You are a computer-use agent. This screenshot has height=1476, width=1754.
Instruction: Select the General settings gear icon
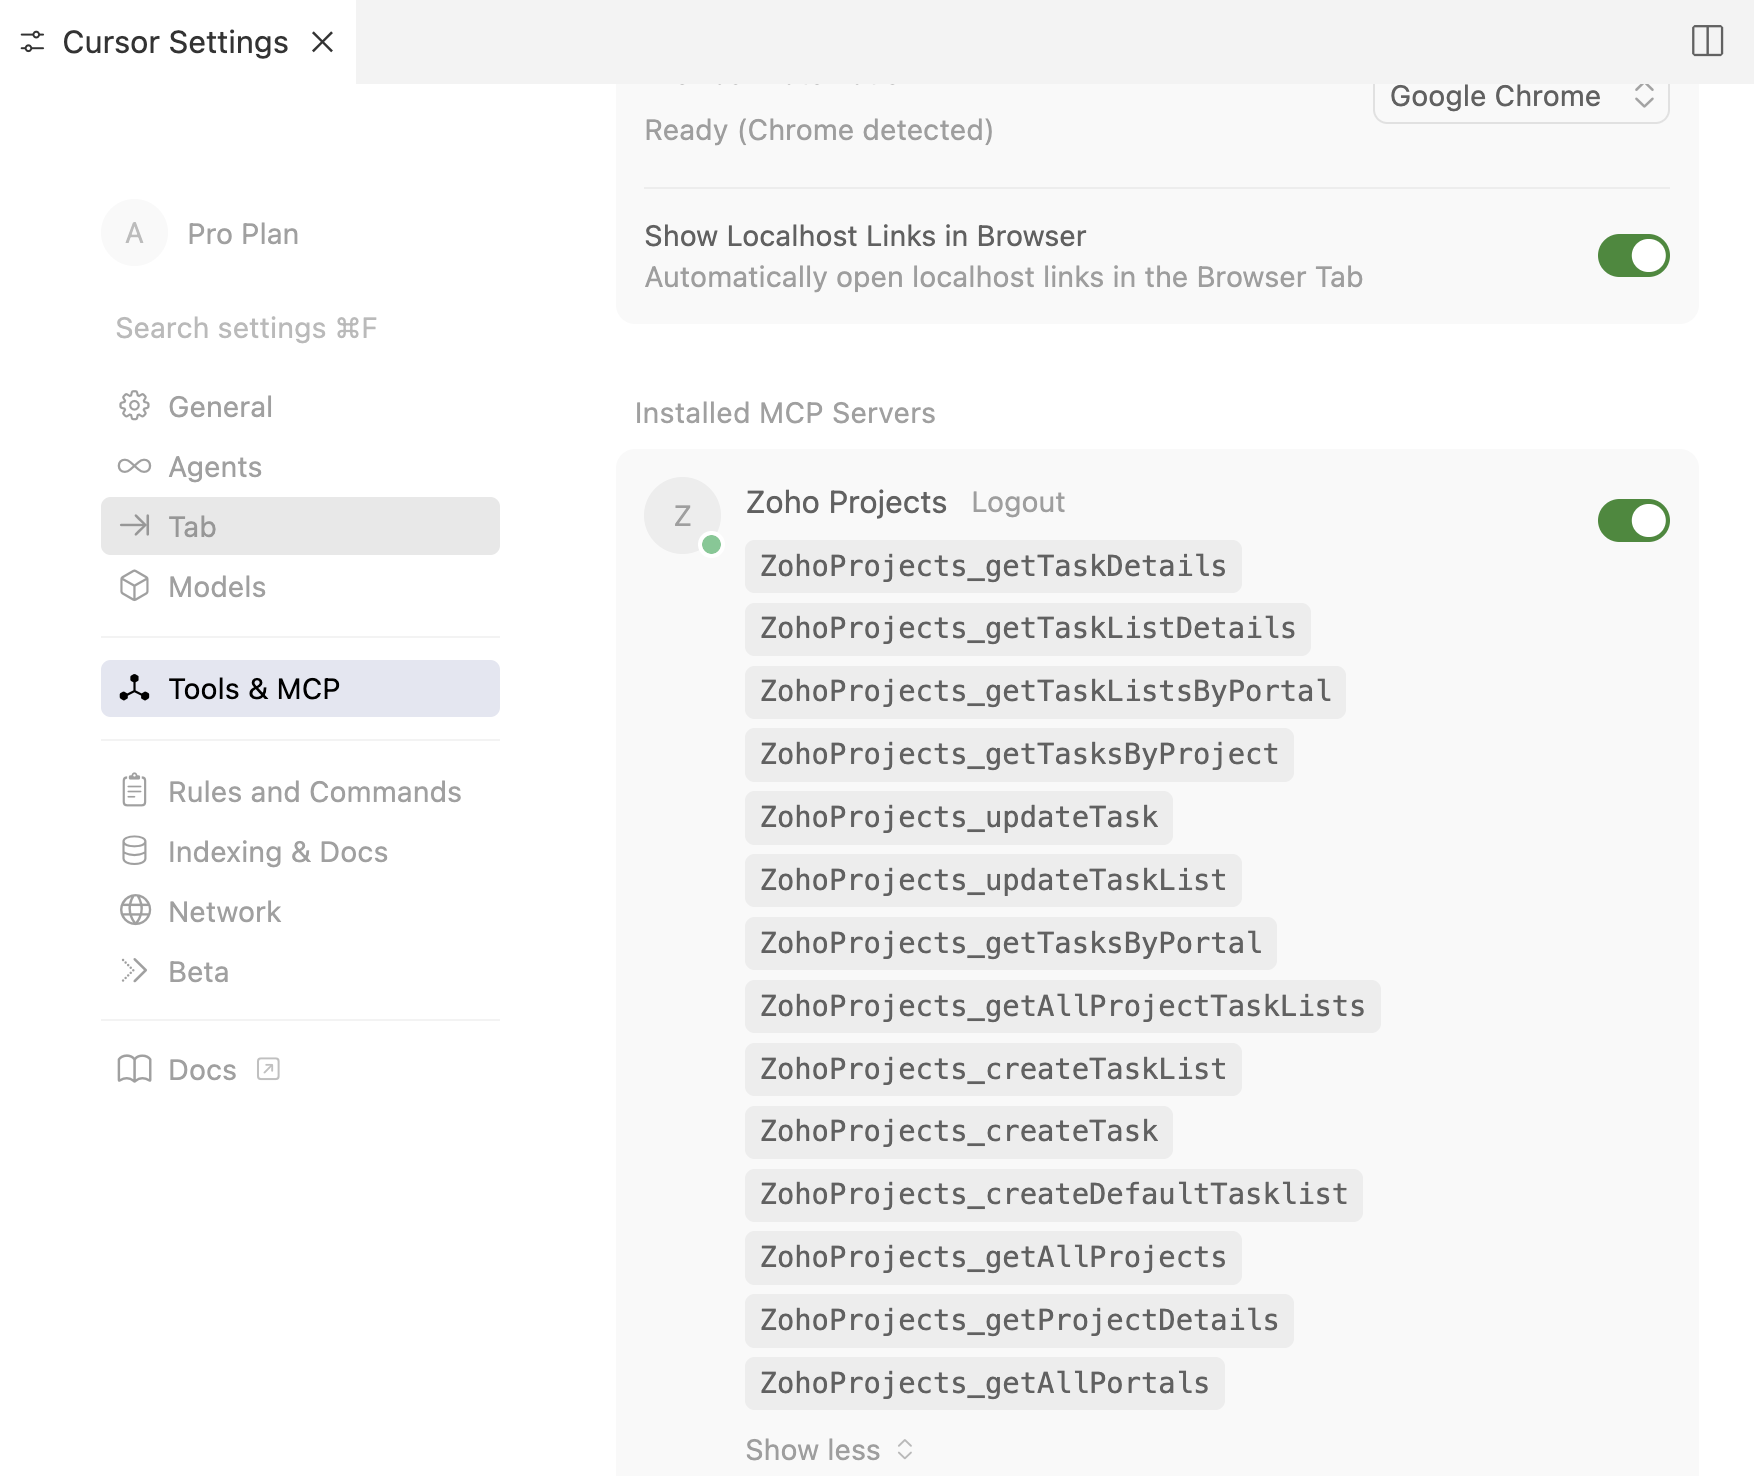[x=134, y=406]
